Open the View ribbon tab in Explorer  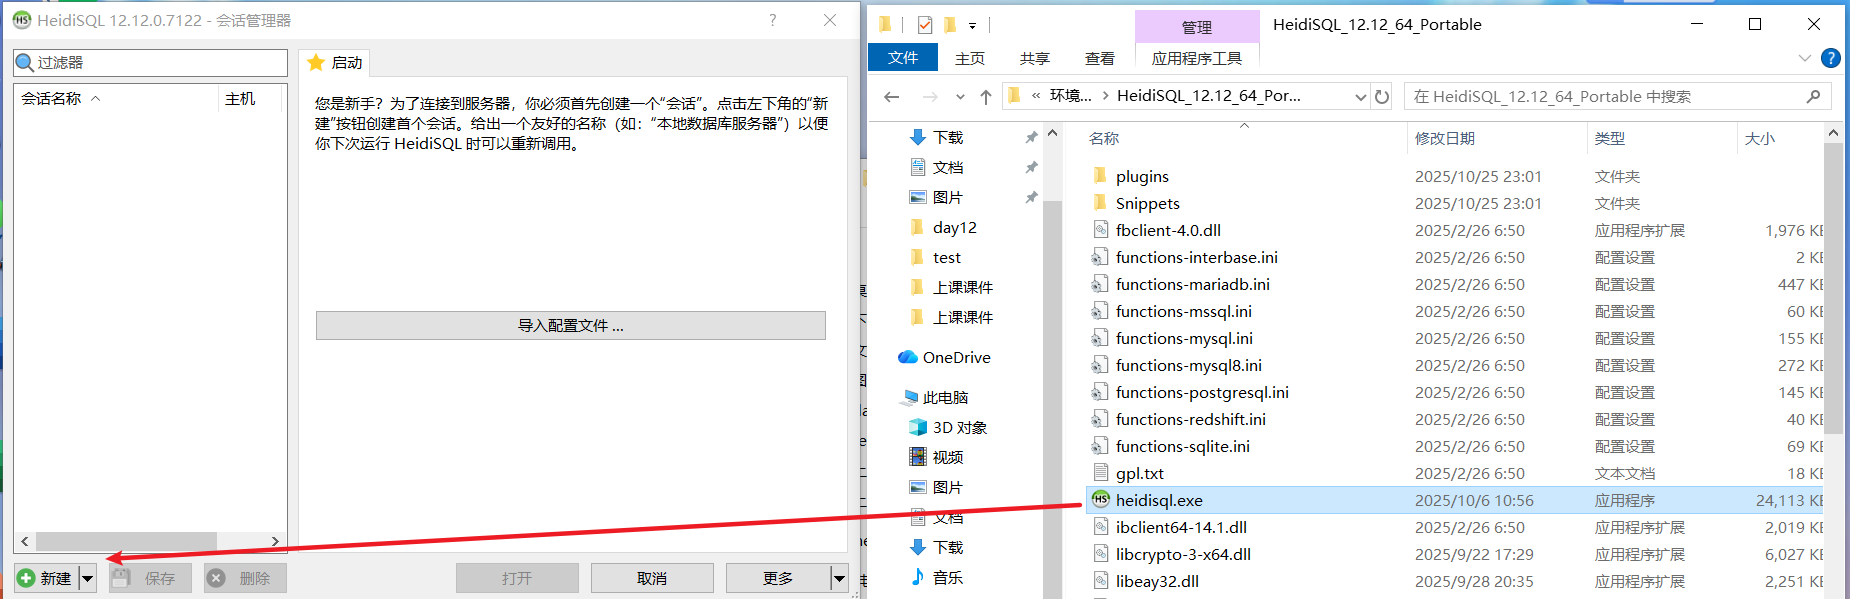[1100, 58]
